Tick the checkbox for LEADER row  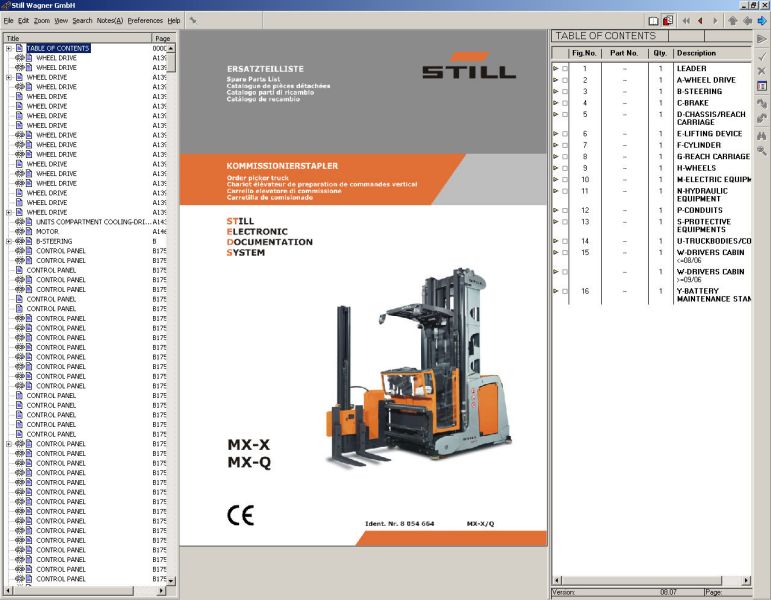point(564,68)
